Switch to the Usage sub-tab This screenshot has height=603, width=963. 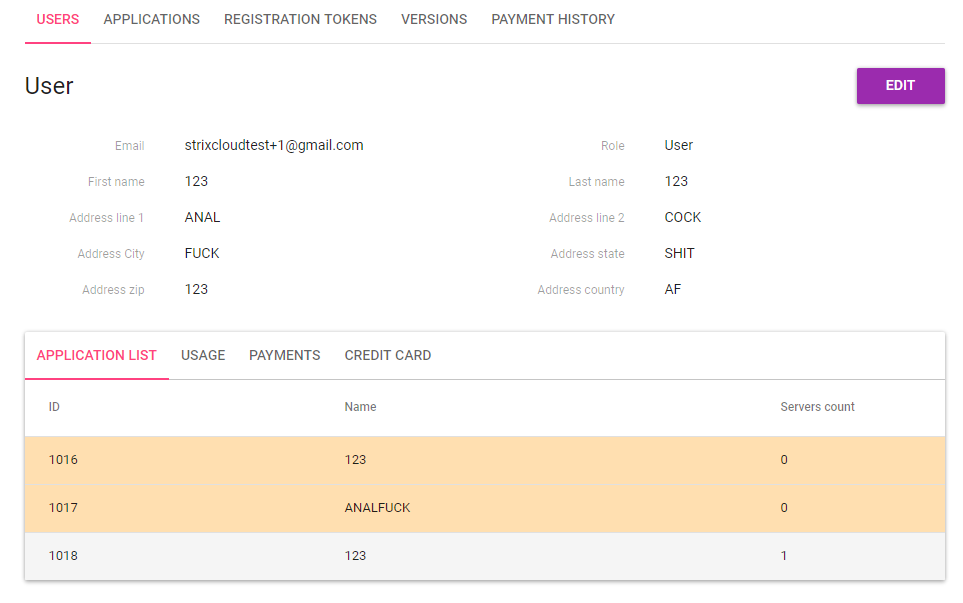point(203,356)
